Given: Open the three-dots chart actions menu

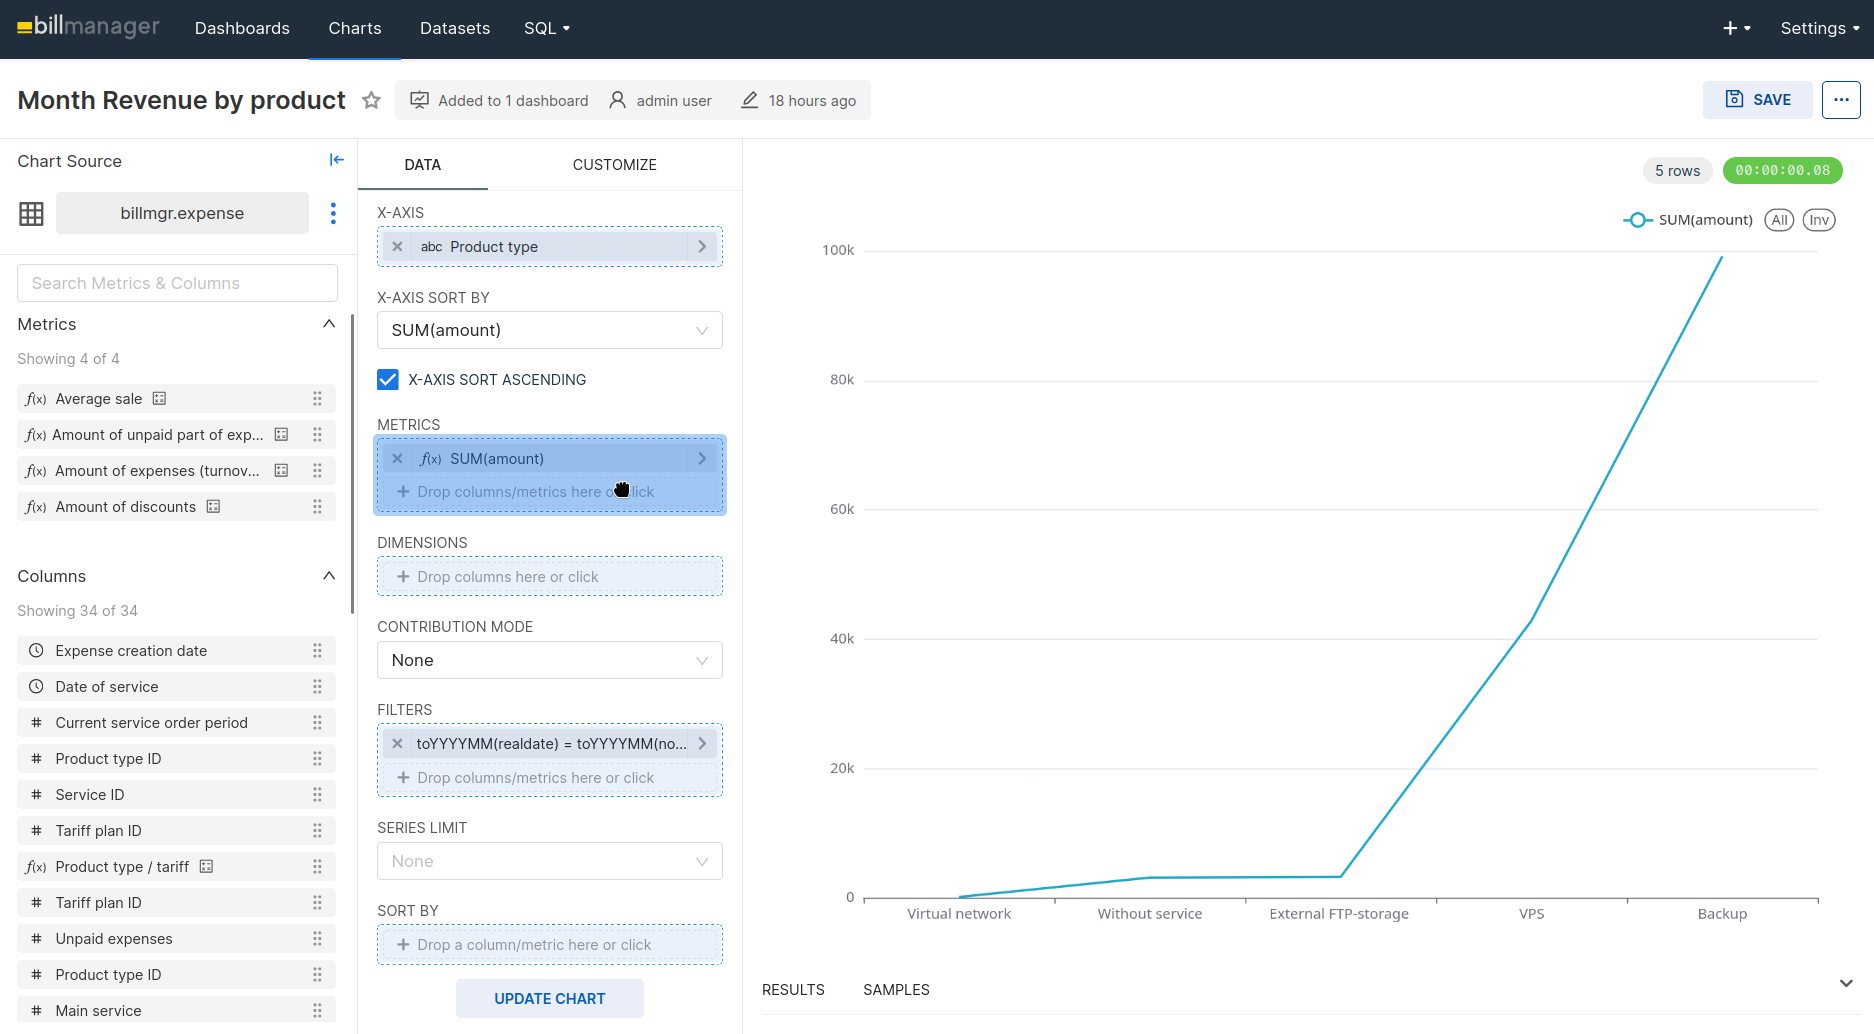Looking at the screenshot, I should point(1841,100).
